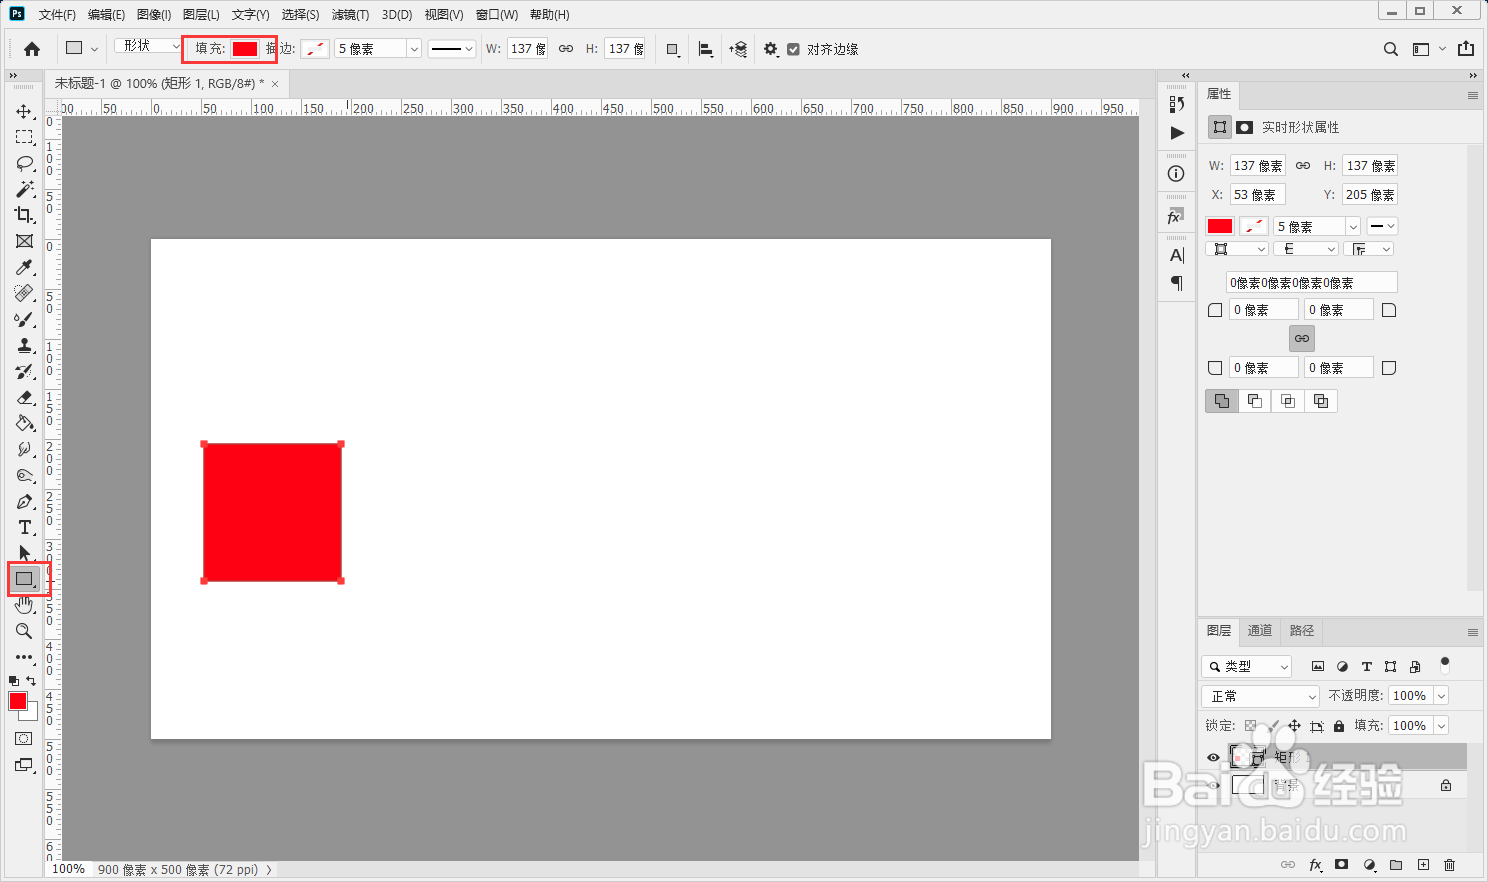Open the 不透明度 100% dropdown arrow
The height and width of the screenshot is (882, 1488).
click(1441, 696)
